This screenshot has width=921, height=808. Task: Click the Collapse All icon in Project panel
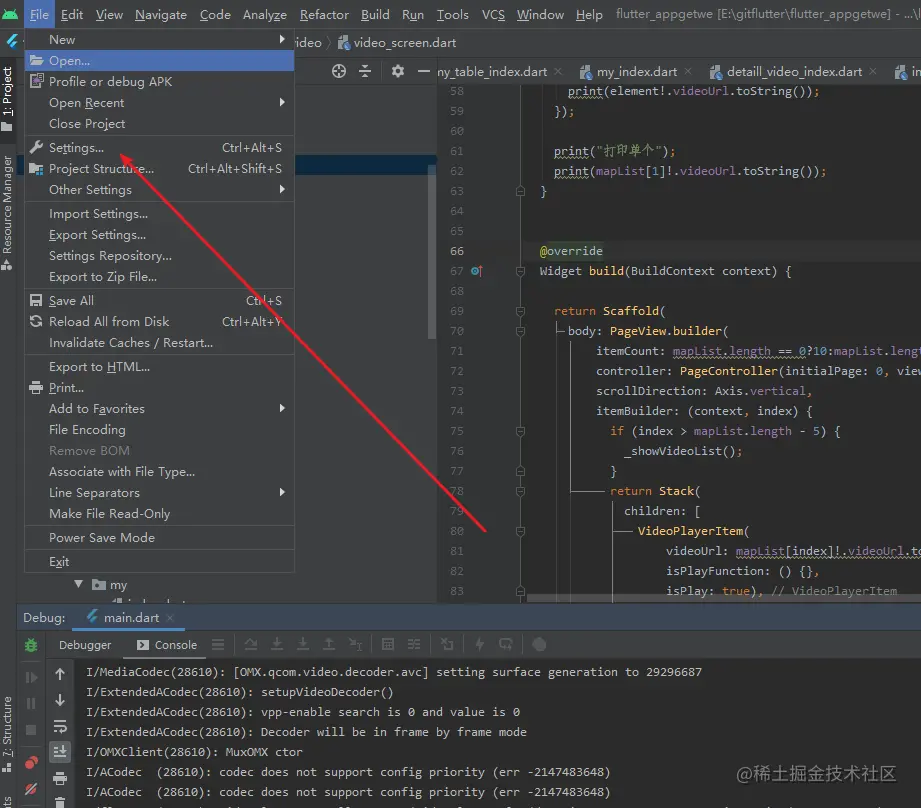(365, 71)
